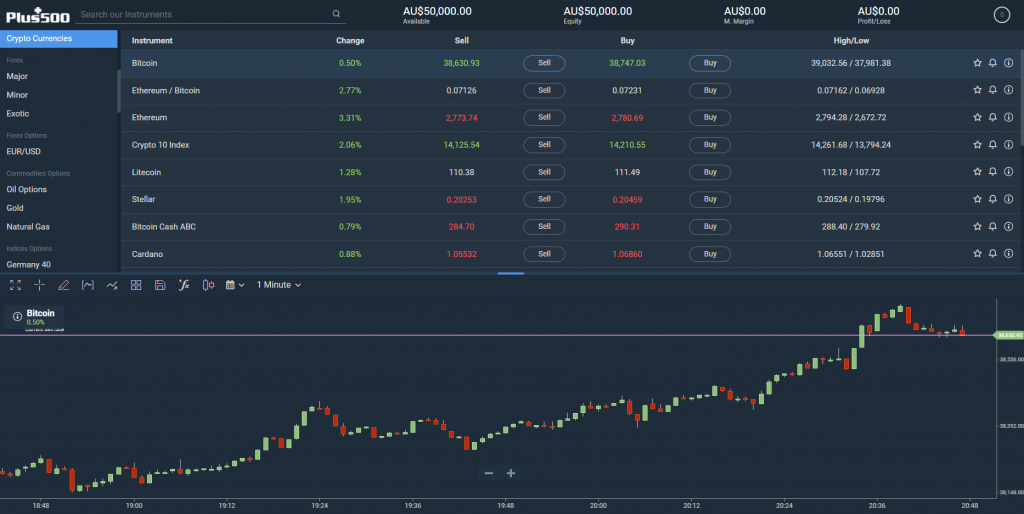
Task: Select Crypto Currencies category
Action: [59, 39]
